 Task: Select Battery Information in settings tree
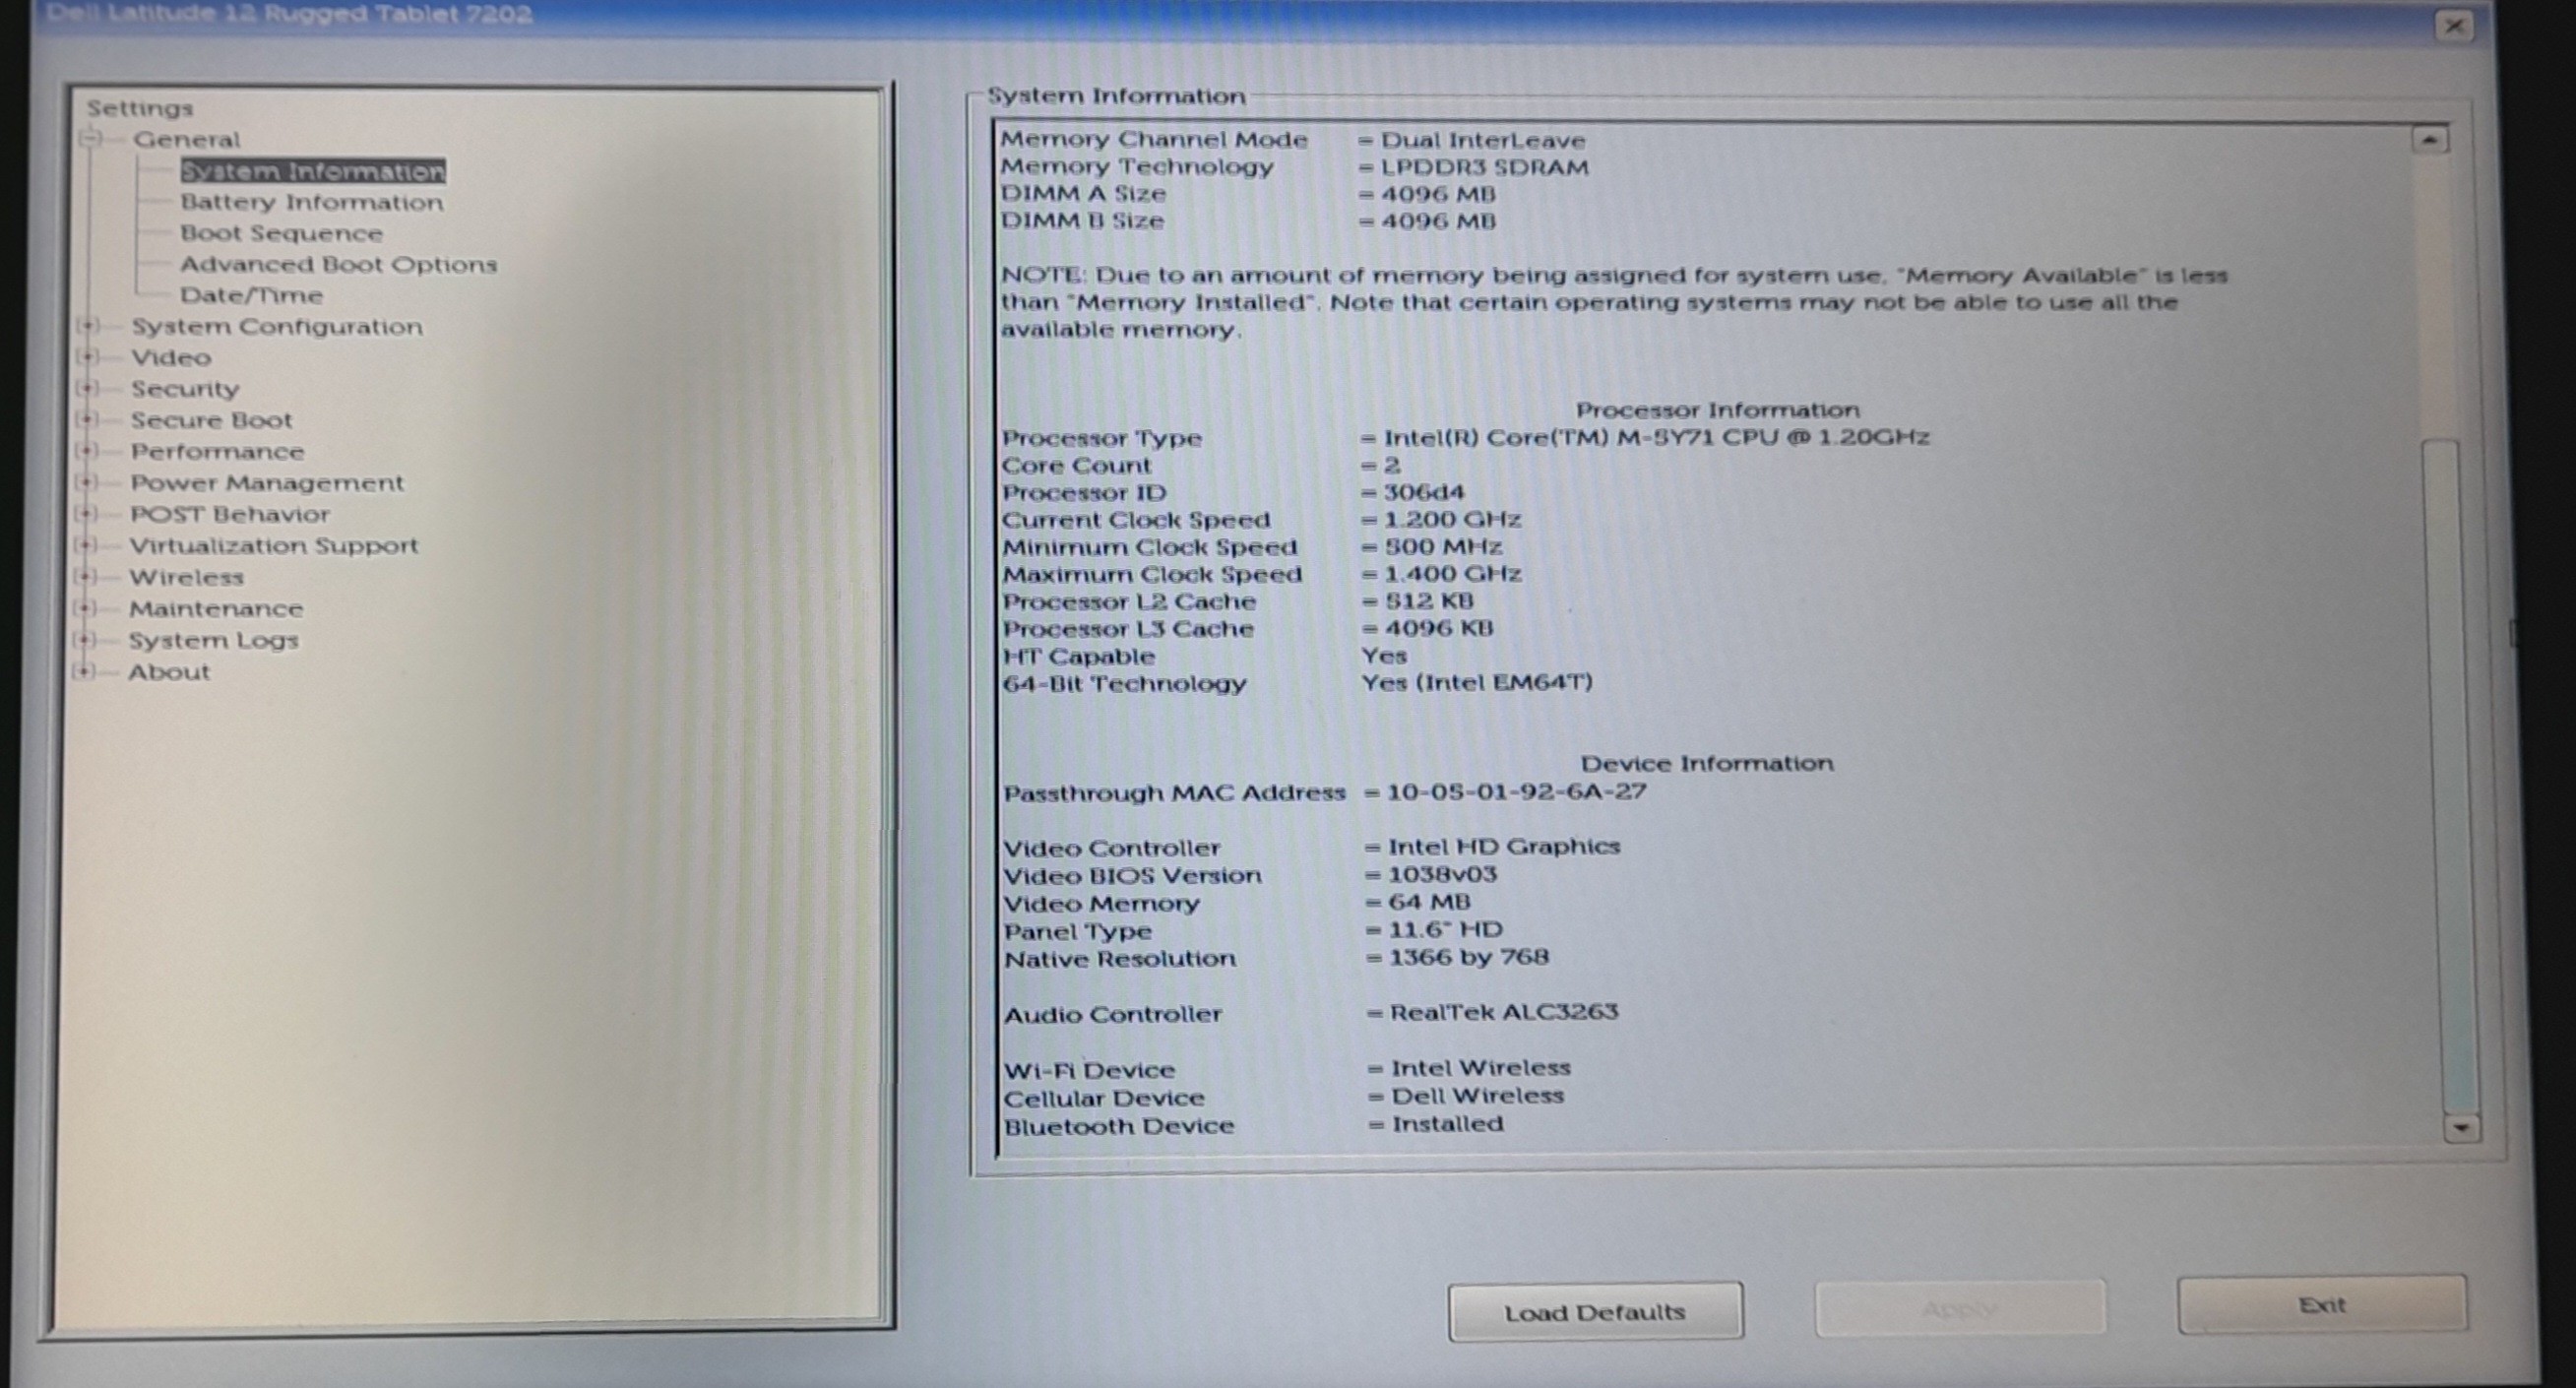tap(311, 202)
